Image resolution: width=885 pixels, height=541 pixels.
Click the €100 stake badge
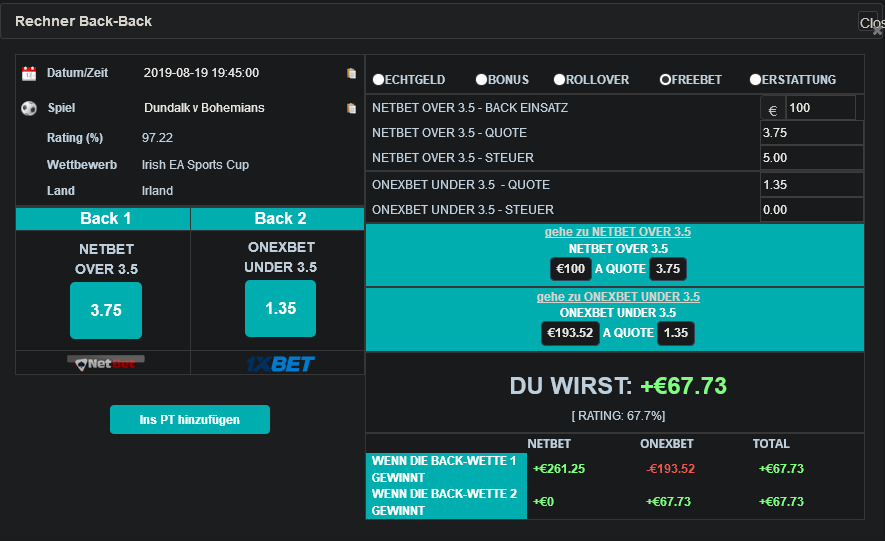coord(571,269)
